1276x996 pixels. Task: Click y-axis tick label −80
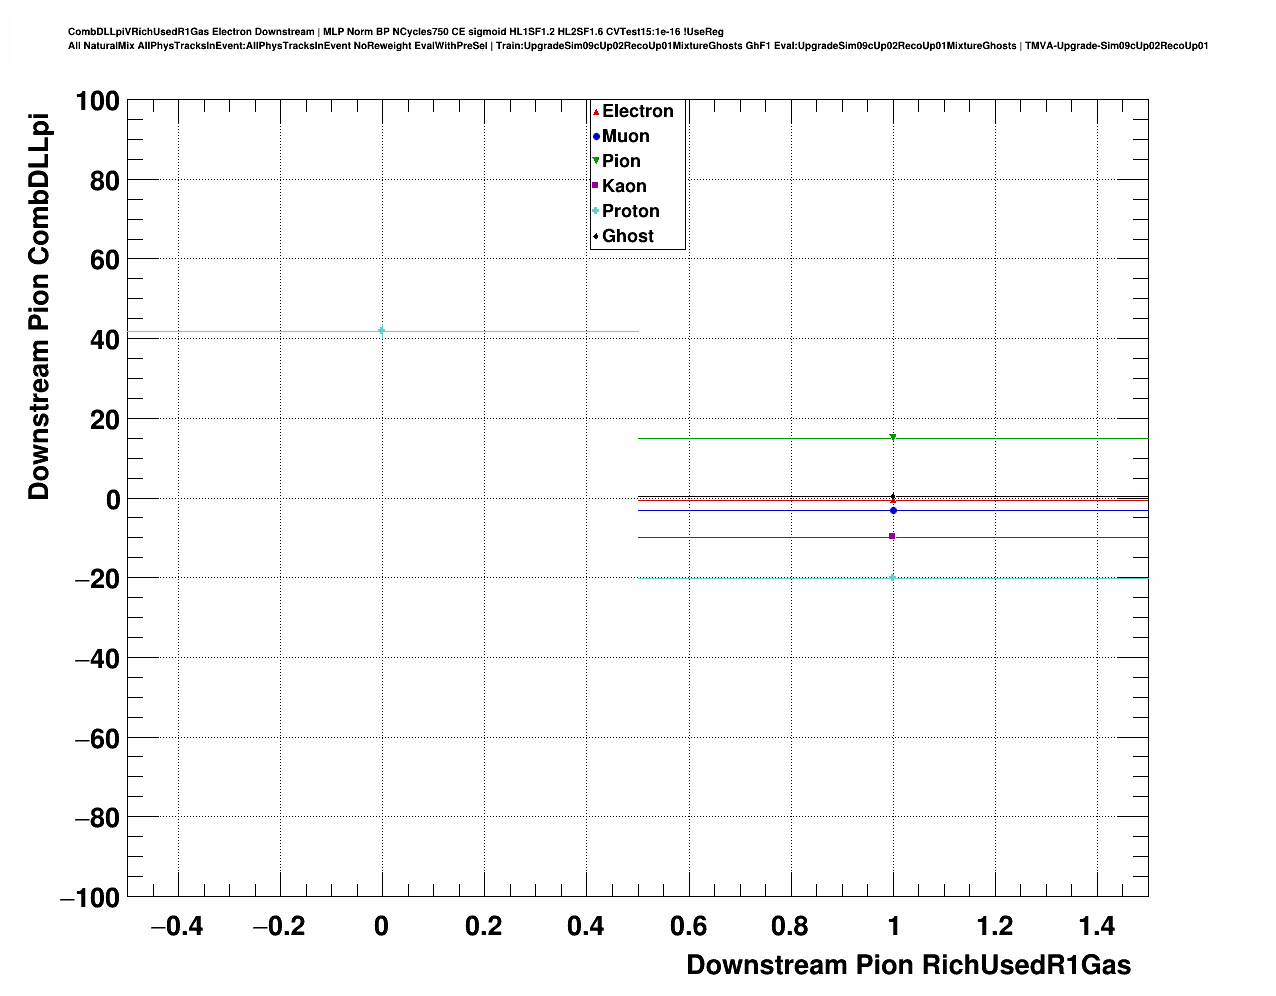coord(96,818)
